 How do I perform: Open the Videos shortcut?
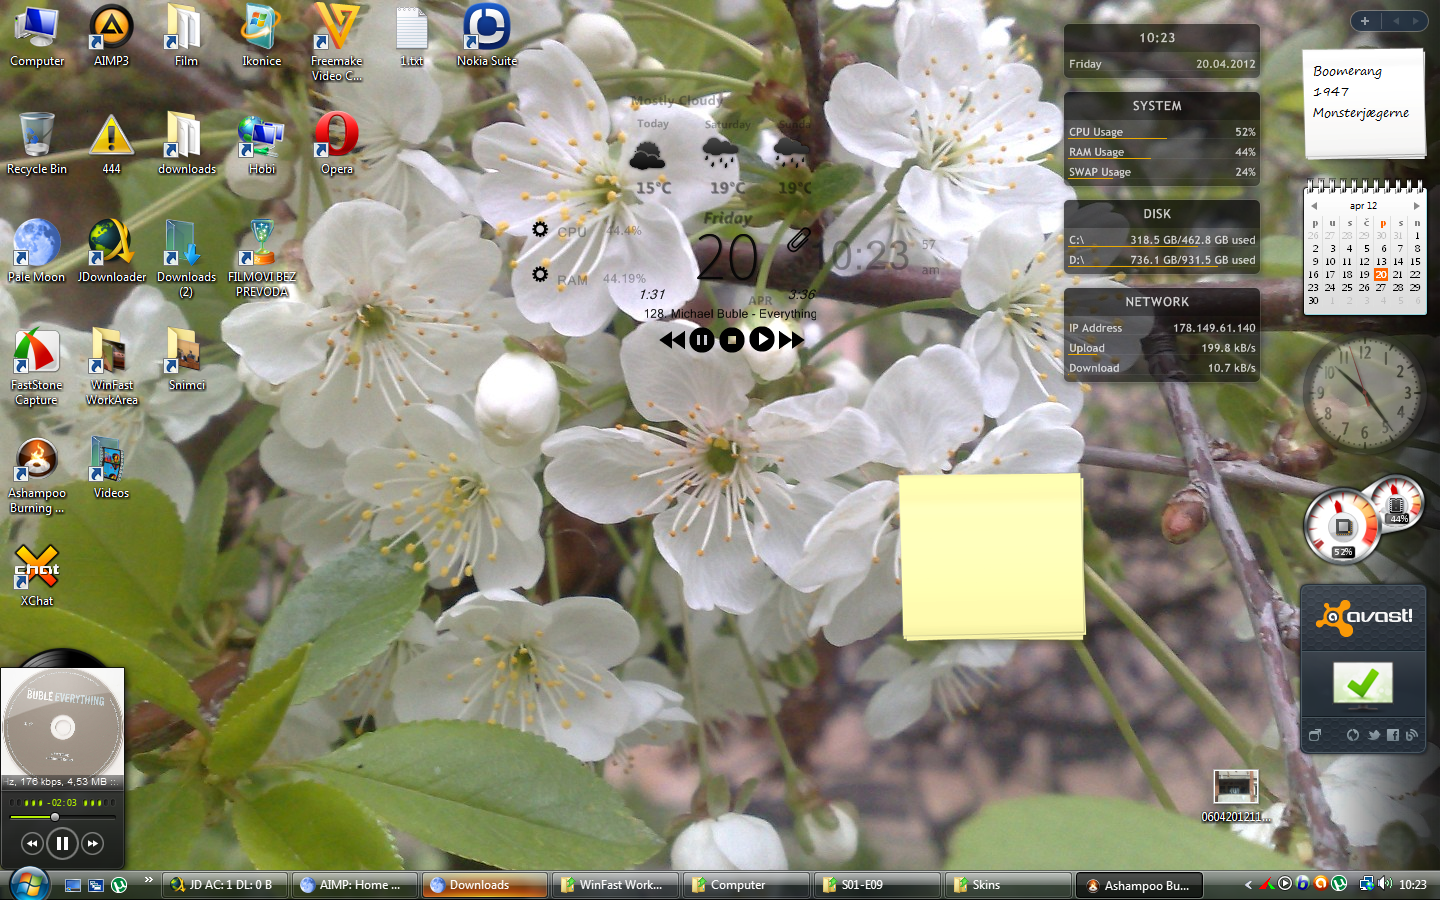pos(111,467)
